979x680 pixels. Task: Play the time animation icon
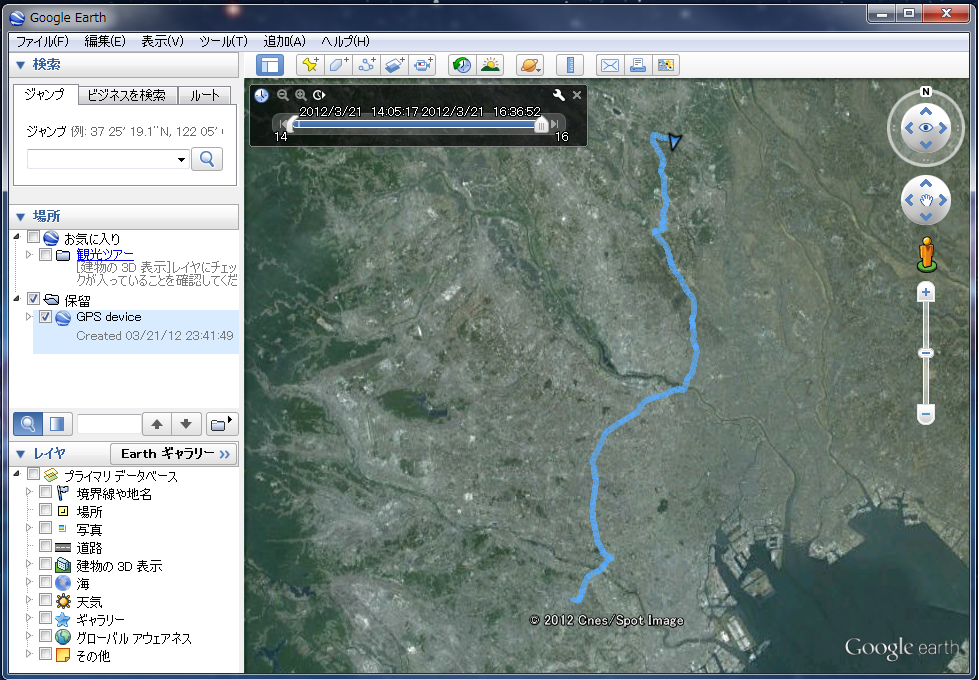(x=319, y=95)
